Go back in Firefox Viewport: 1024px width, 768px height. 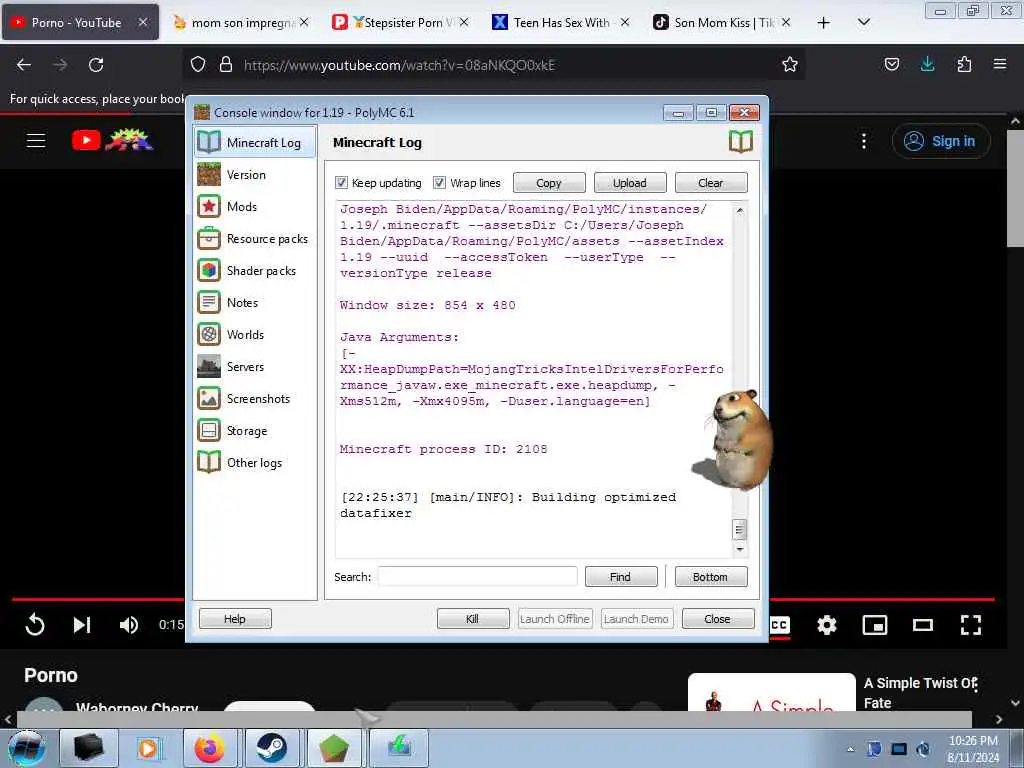[24, 65]
